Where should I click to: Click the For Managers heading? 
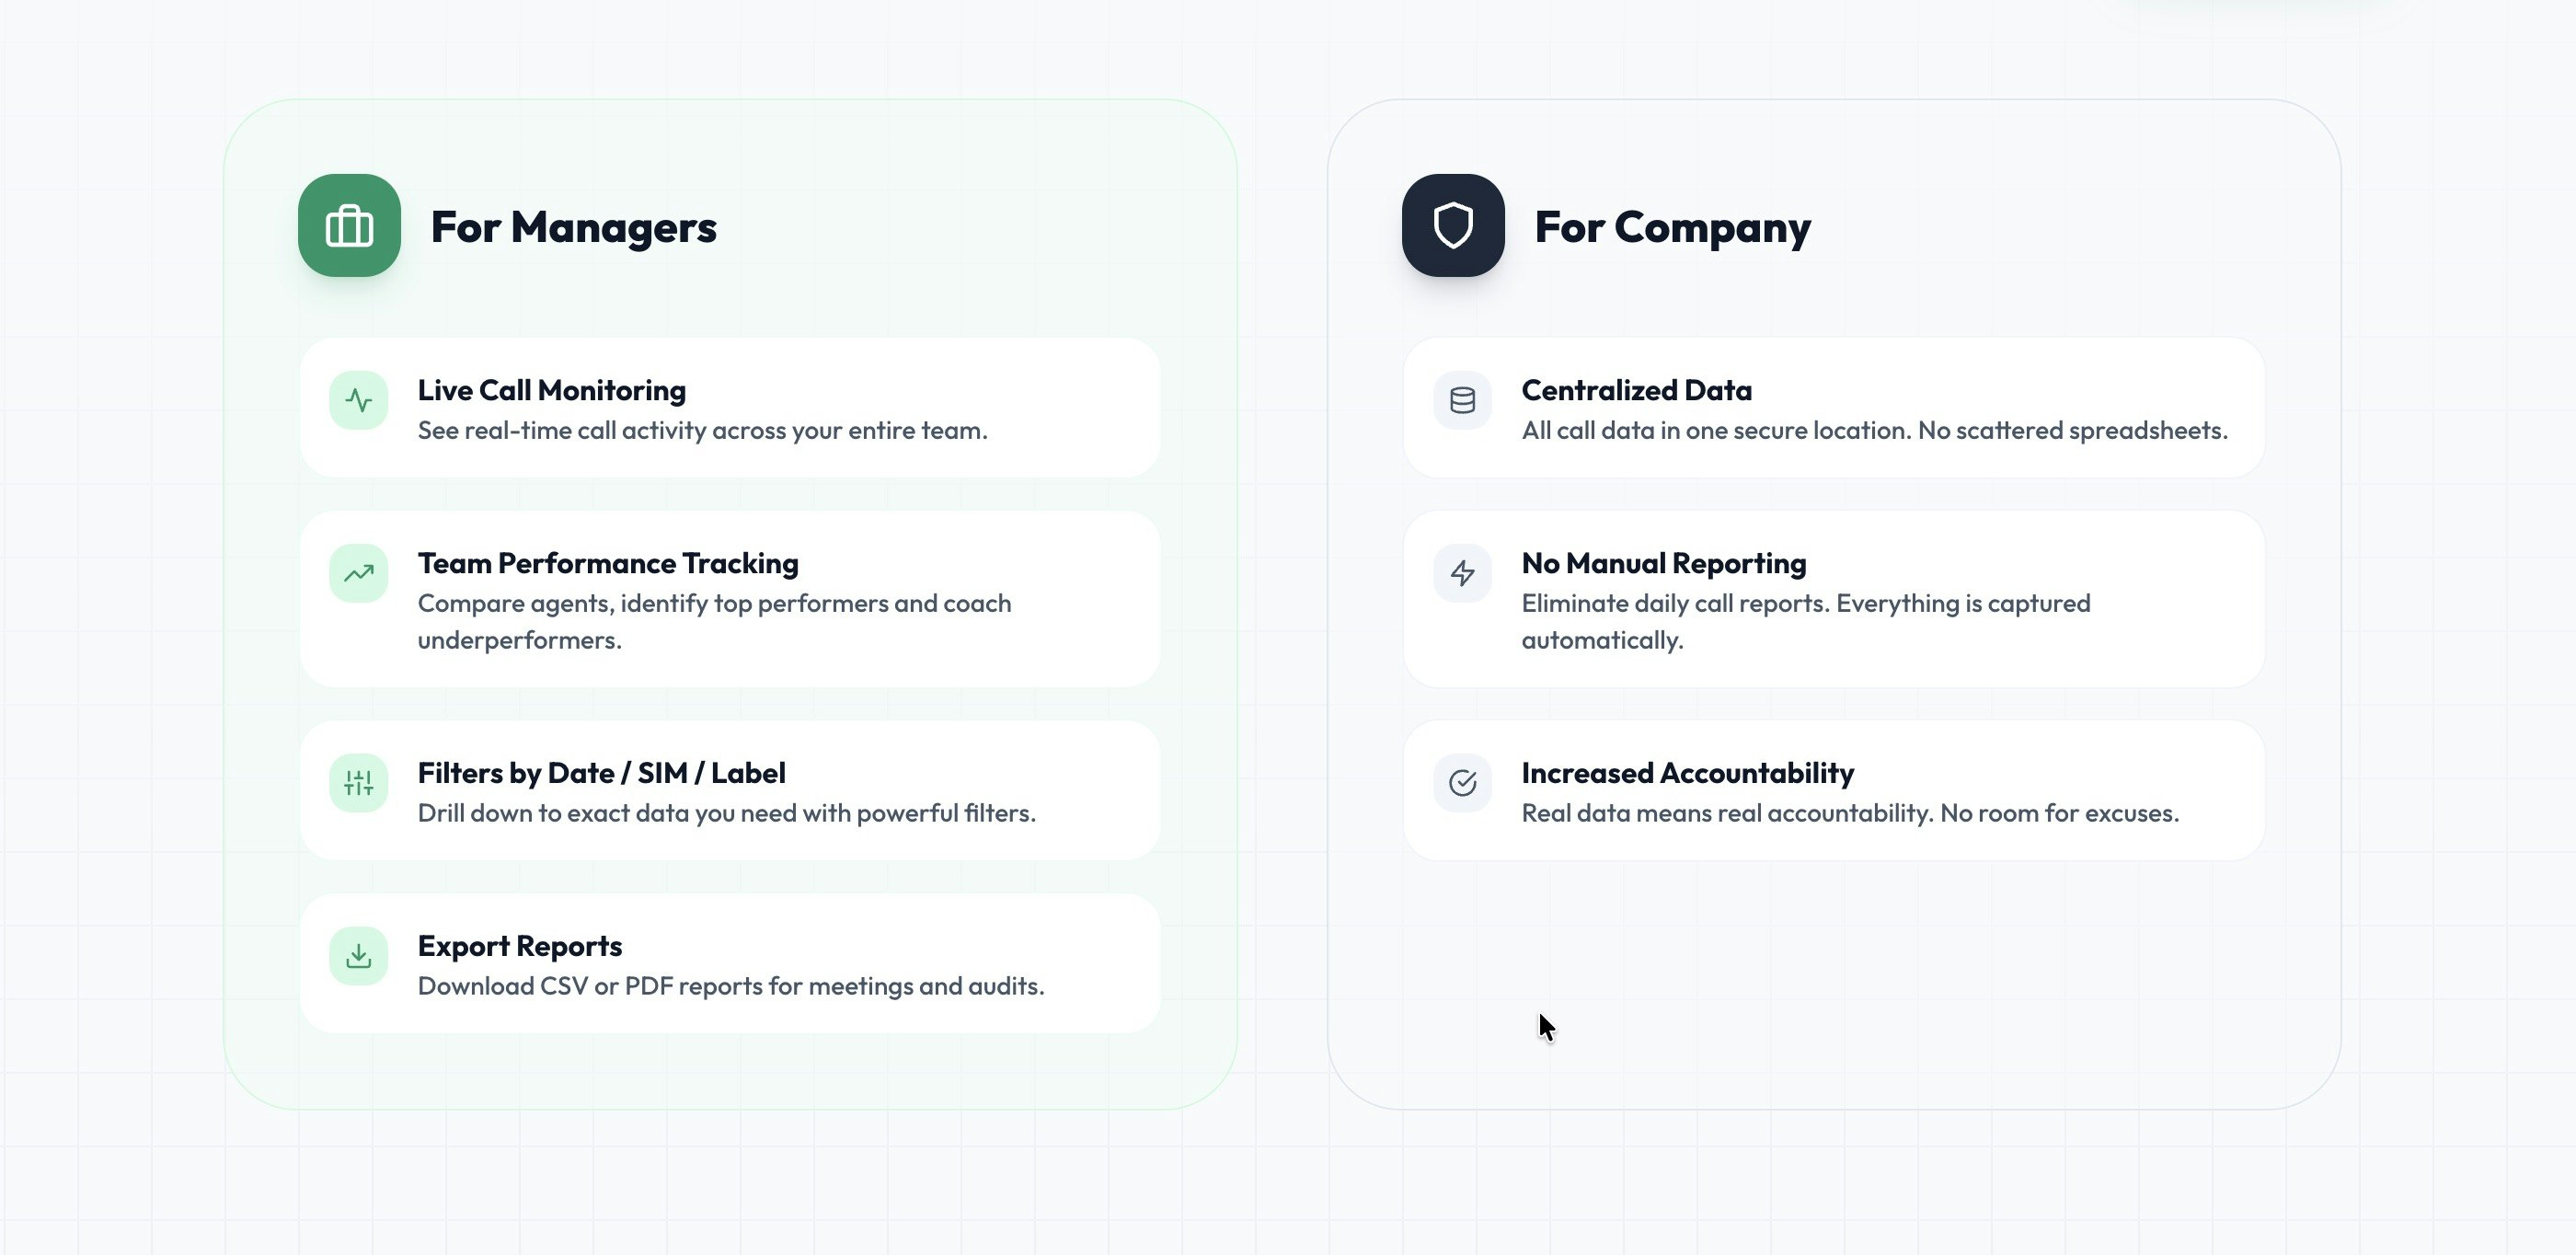click(x=574, y=227)
